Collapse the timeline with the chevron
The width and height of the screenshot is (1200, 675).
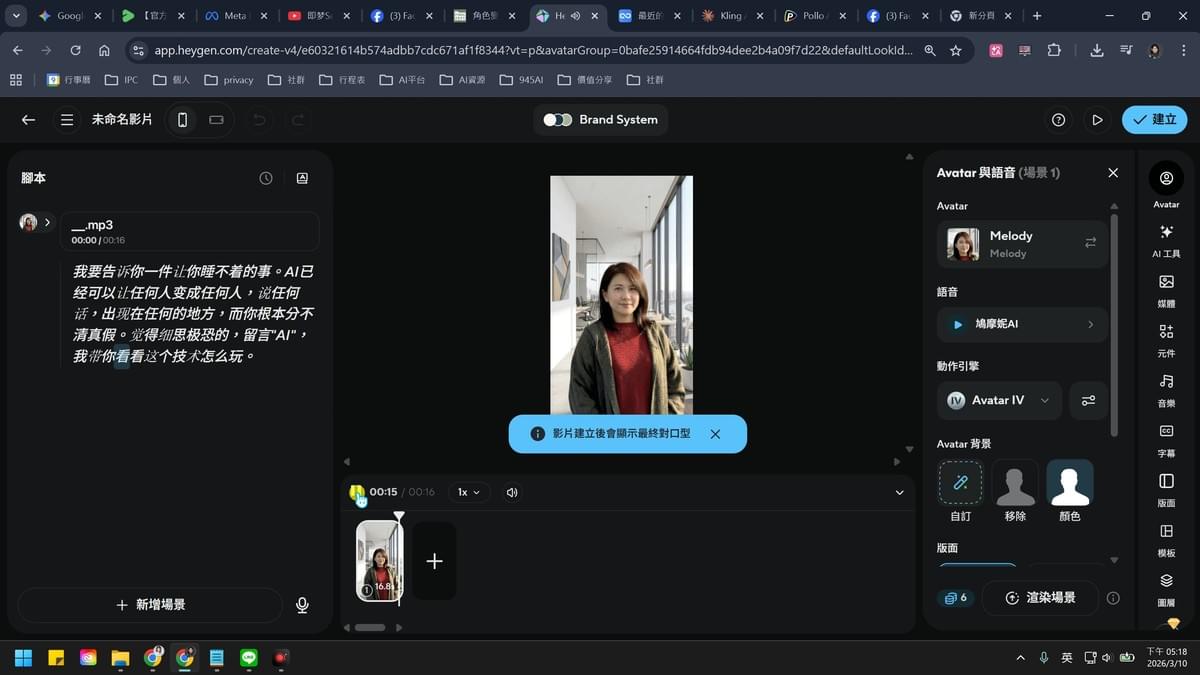[899, 492]
